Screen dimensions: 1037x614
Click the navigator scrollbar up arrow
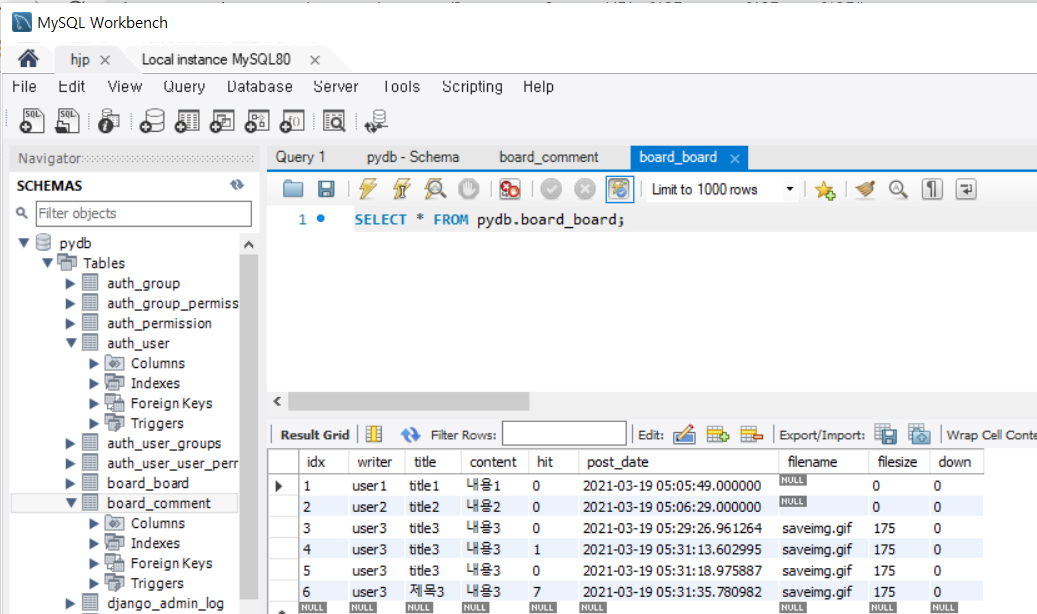tap(249, 245)
